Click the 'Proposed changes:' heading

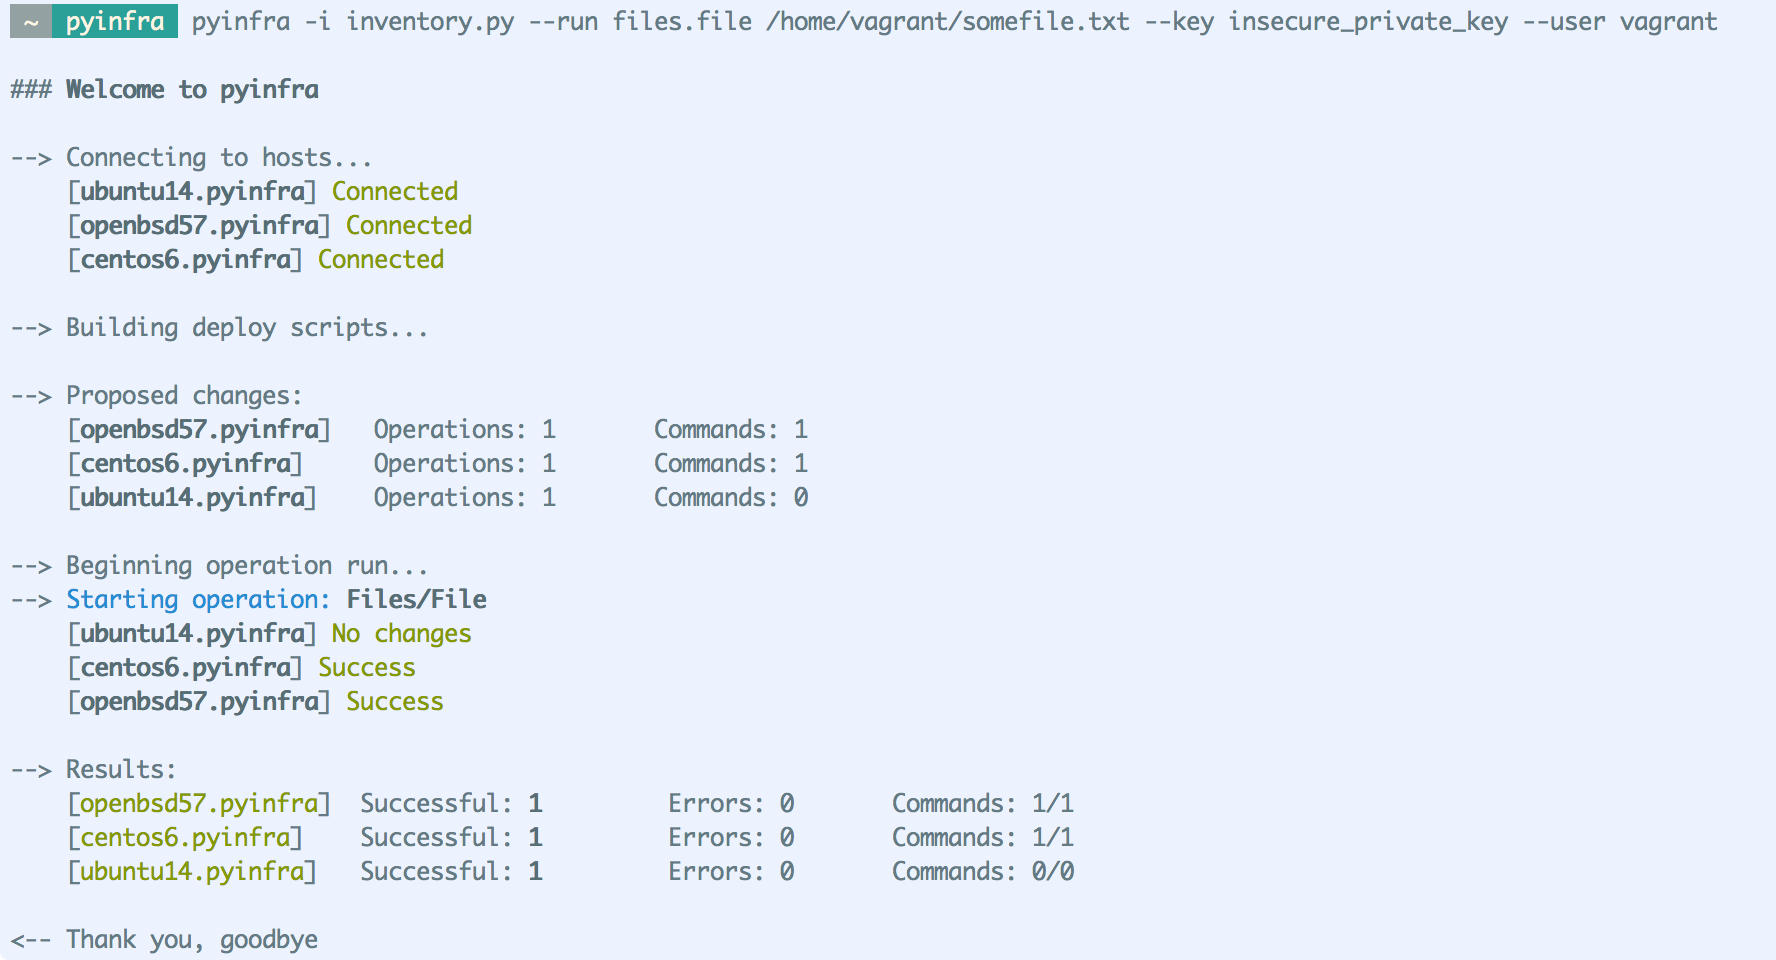tap(183, 395)
